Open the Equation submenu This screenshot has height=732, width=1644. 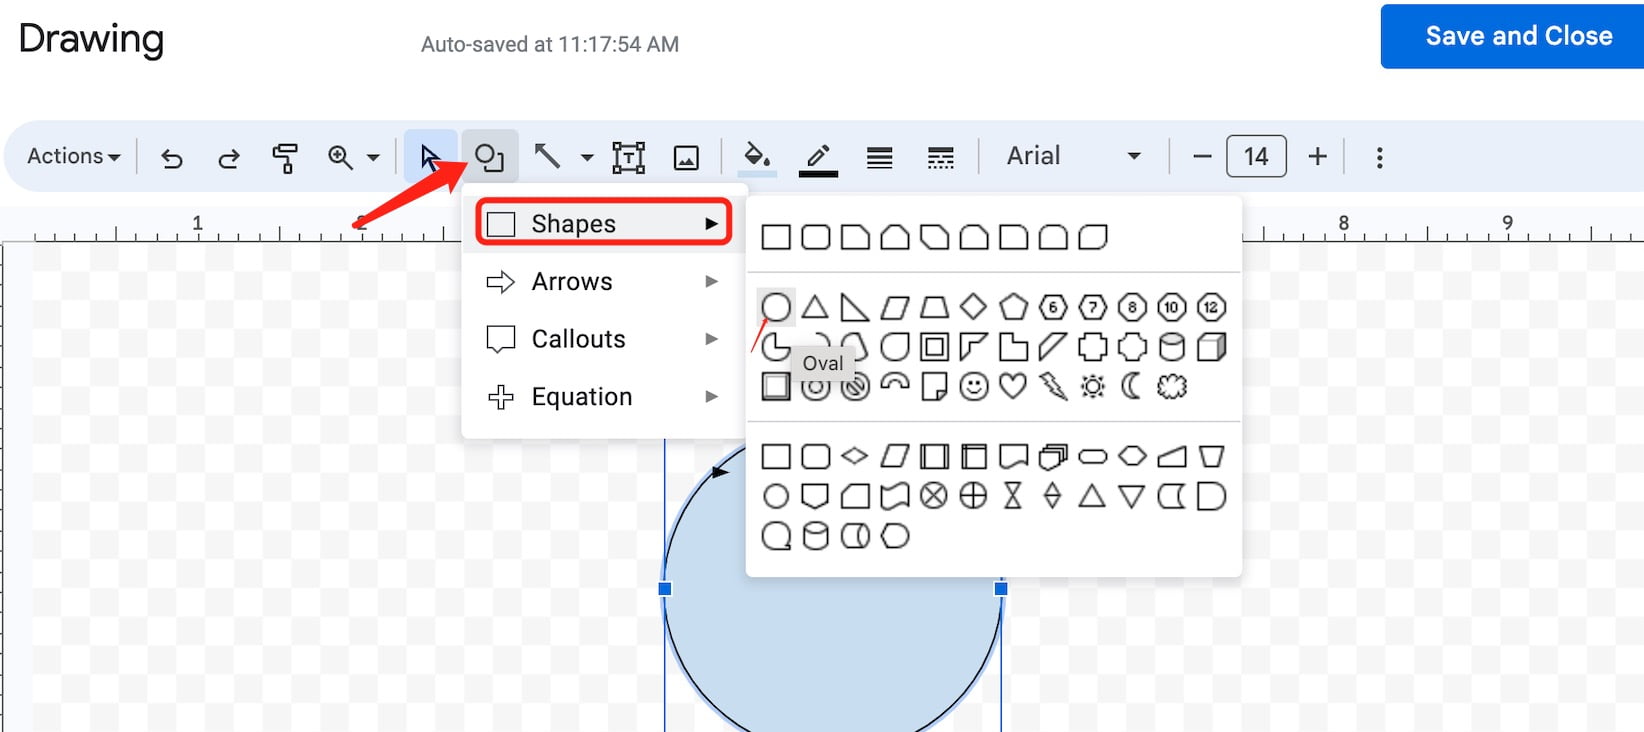pyautogui.click(x=603, y=397)
